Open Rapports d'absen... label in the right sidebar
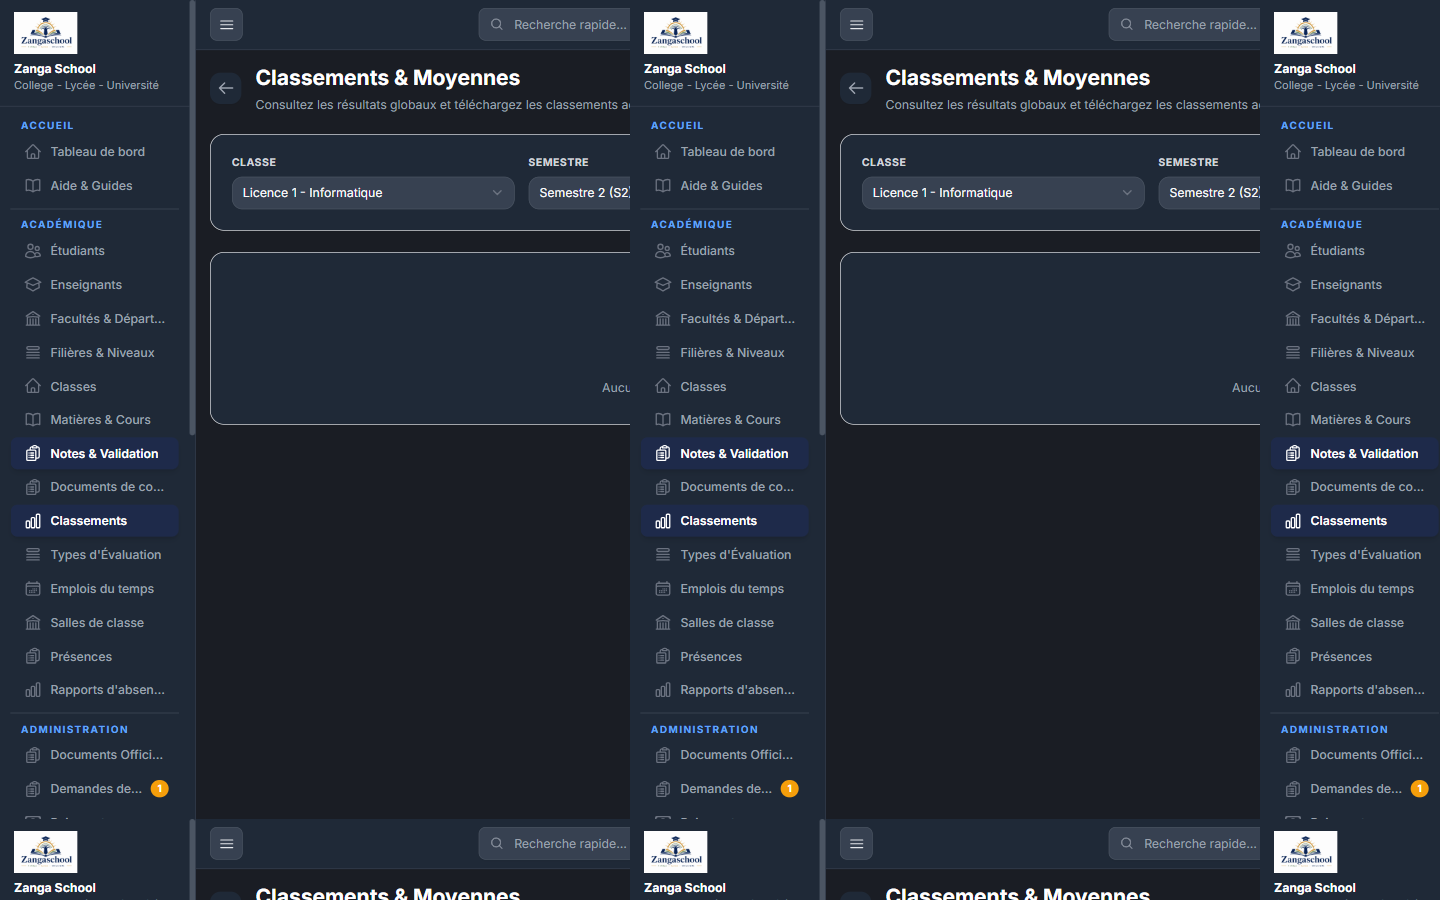 [x=1368, y=690]
